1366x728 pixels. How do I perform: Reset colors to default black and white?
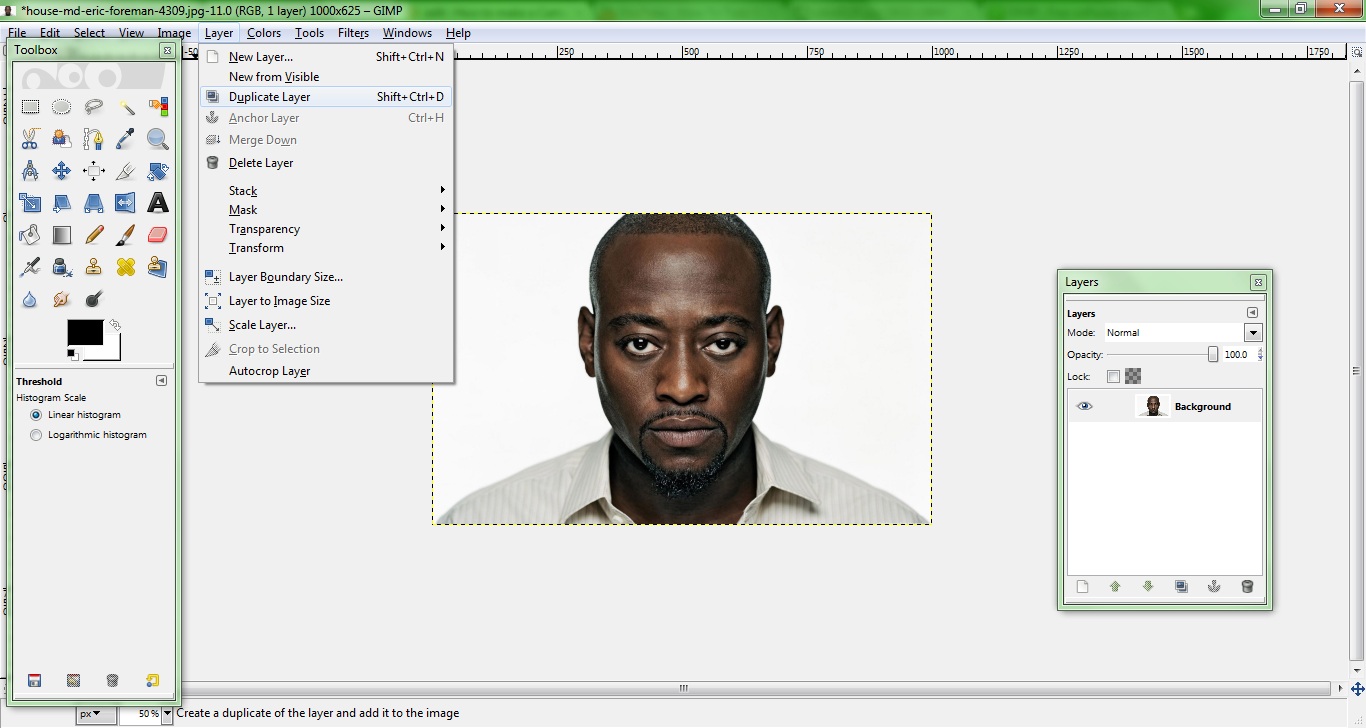(72, 354)
